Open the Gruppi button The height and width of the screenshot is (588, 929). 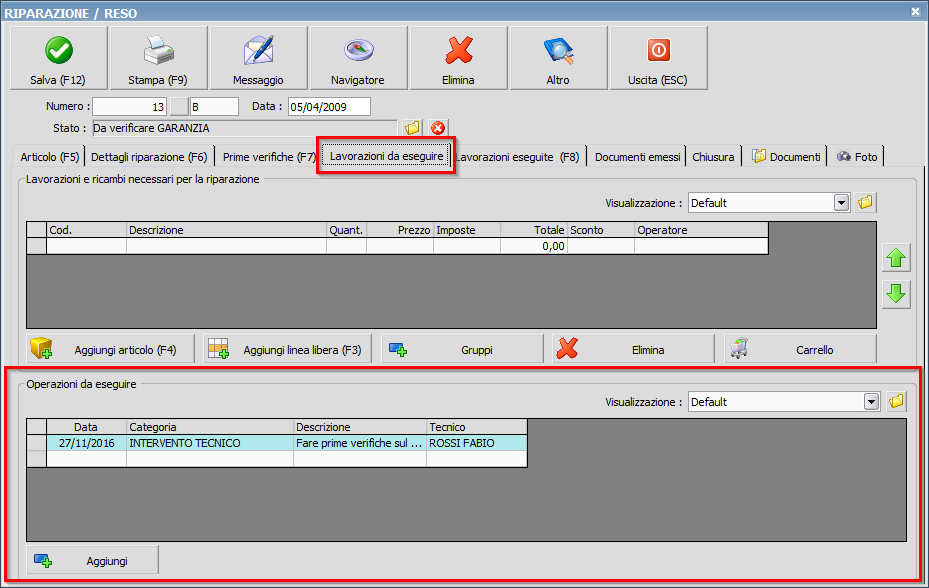[462, 349]
